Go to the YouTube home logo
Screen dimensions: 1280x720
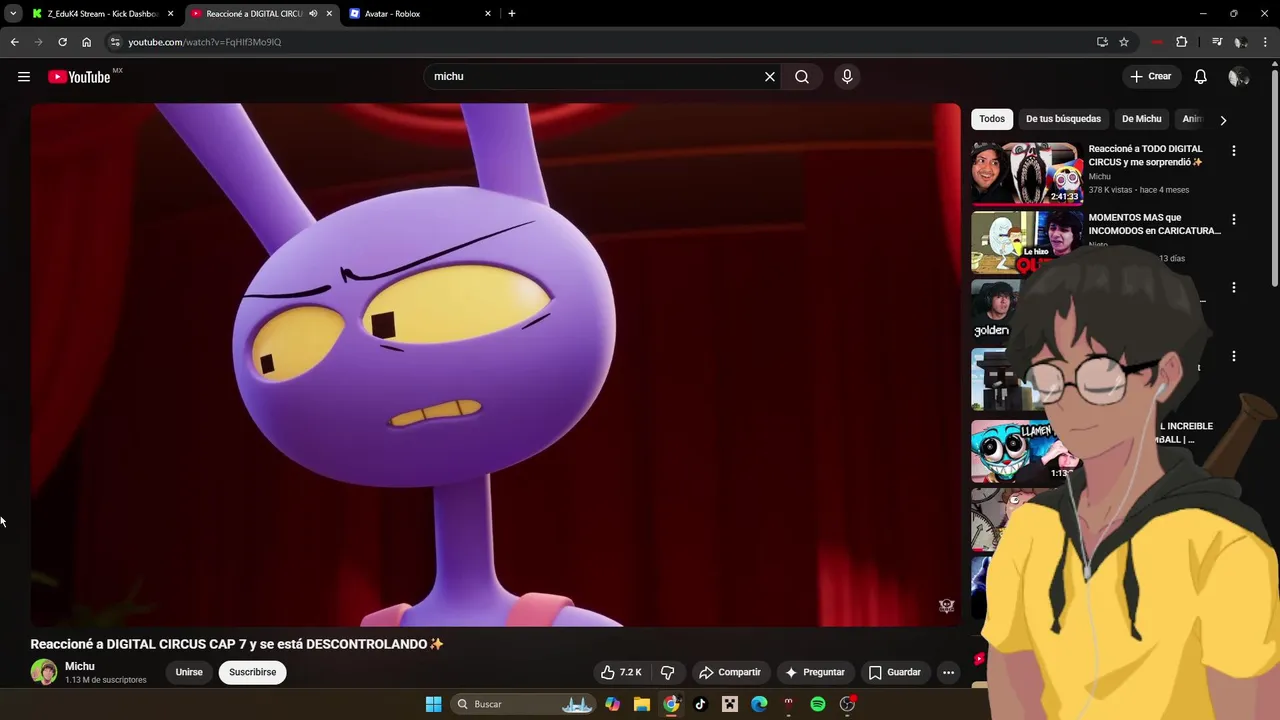(x=79, y=77)
